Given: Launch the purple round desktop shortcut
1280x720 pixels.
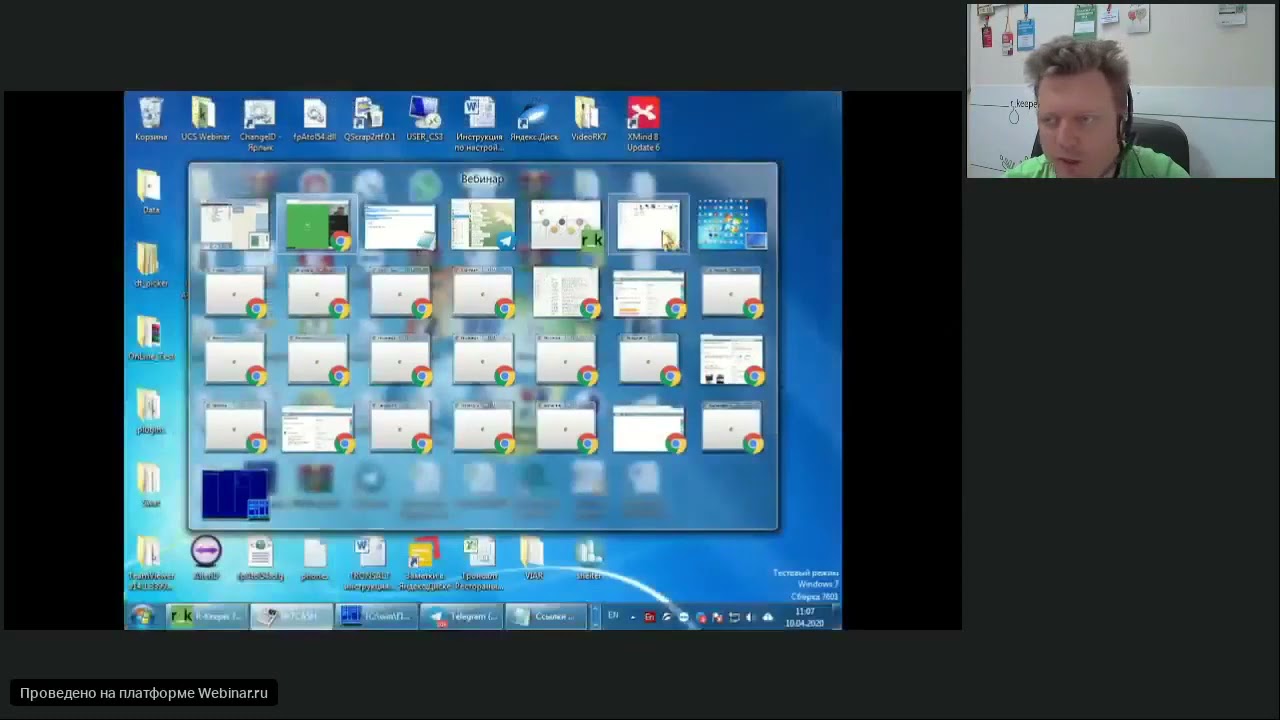Looking at the screenshot, I should coord(206,557).
